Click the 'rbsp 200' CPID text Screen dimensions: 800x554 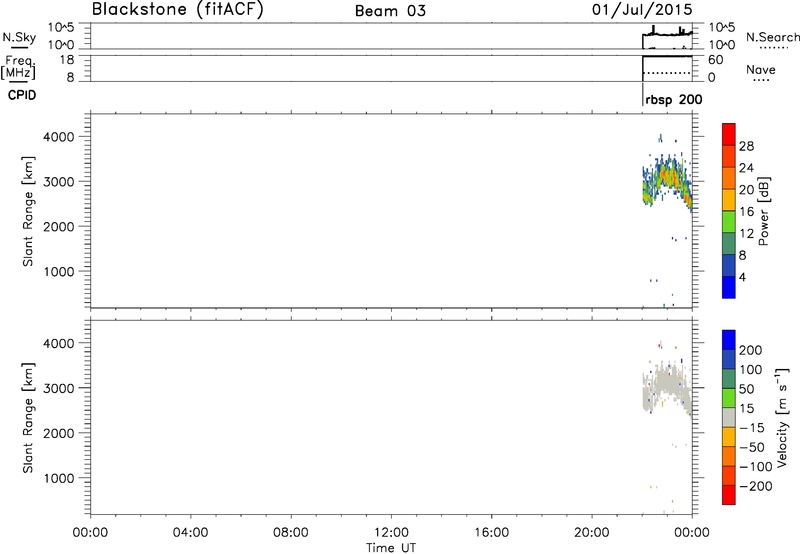673,99
